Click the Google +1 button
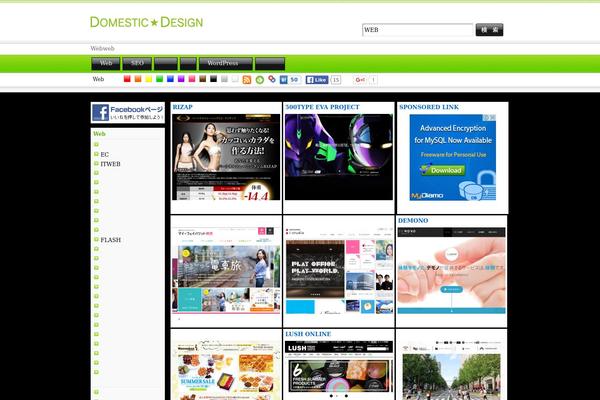 point(360,80)
